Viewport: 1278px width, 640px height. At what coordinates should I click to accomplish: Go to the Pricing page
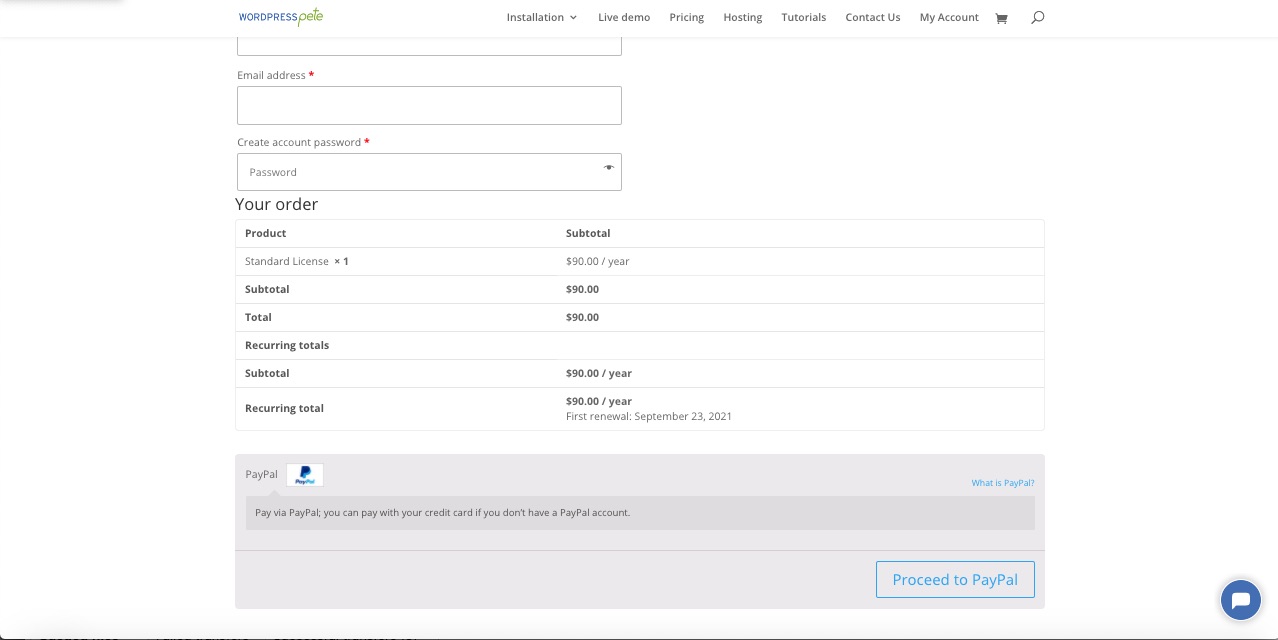pos(686,17)
